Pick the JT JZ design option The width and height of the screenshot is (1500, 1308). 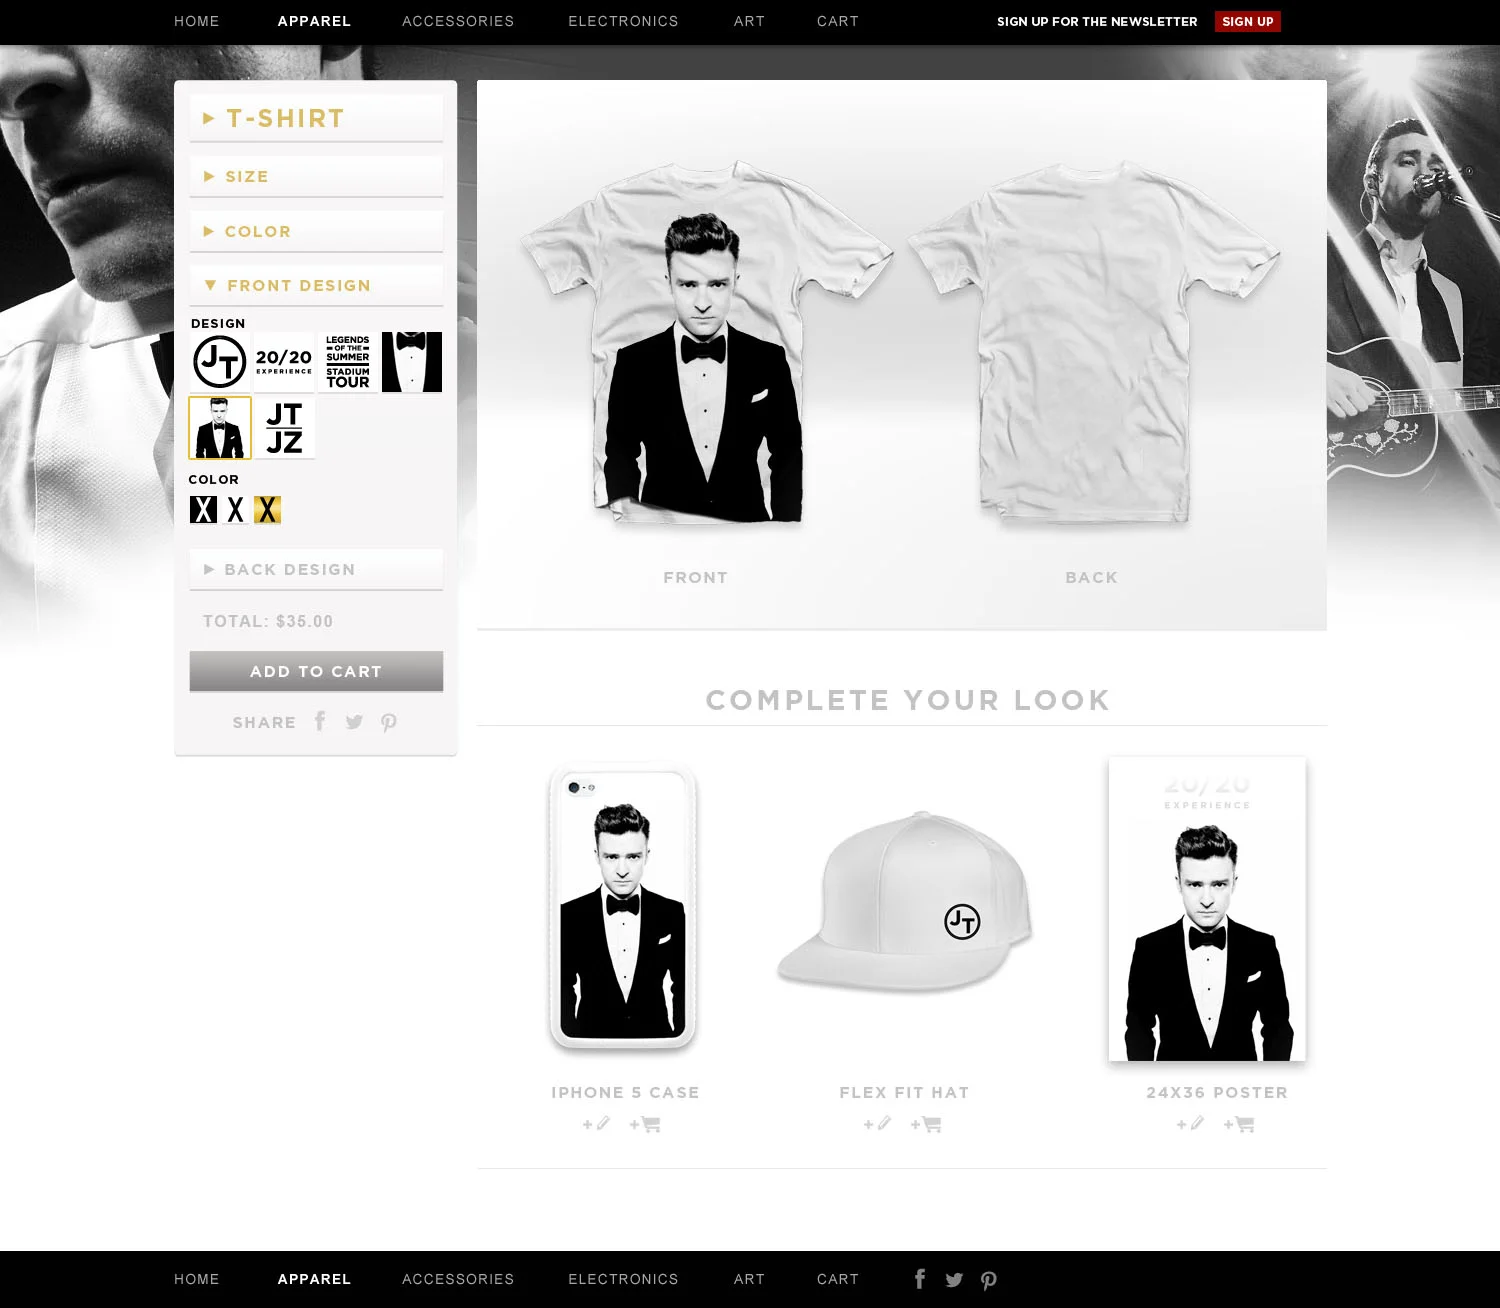(x=284, y=427)
